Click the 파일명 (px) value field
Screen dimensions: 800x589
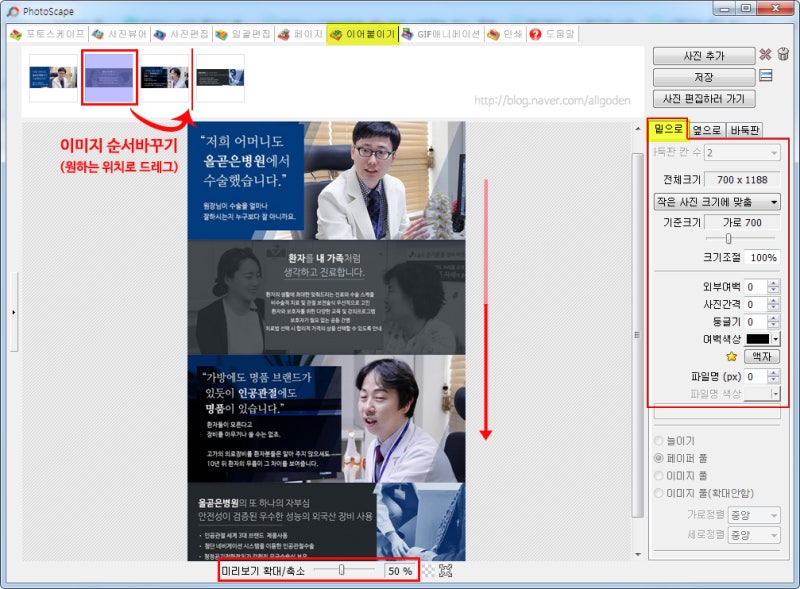pyautogui.click(x=756, y=377)
